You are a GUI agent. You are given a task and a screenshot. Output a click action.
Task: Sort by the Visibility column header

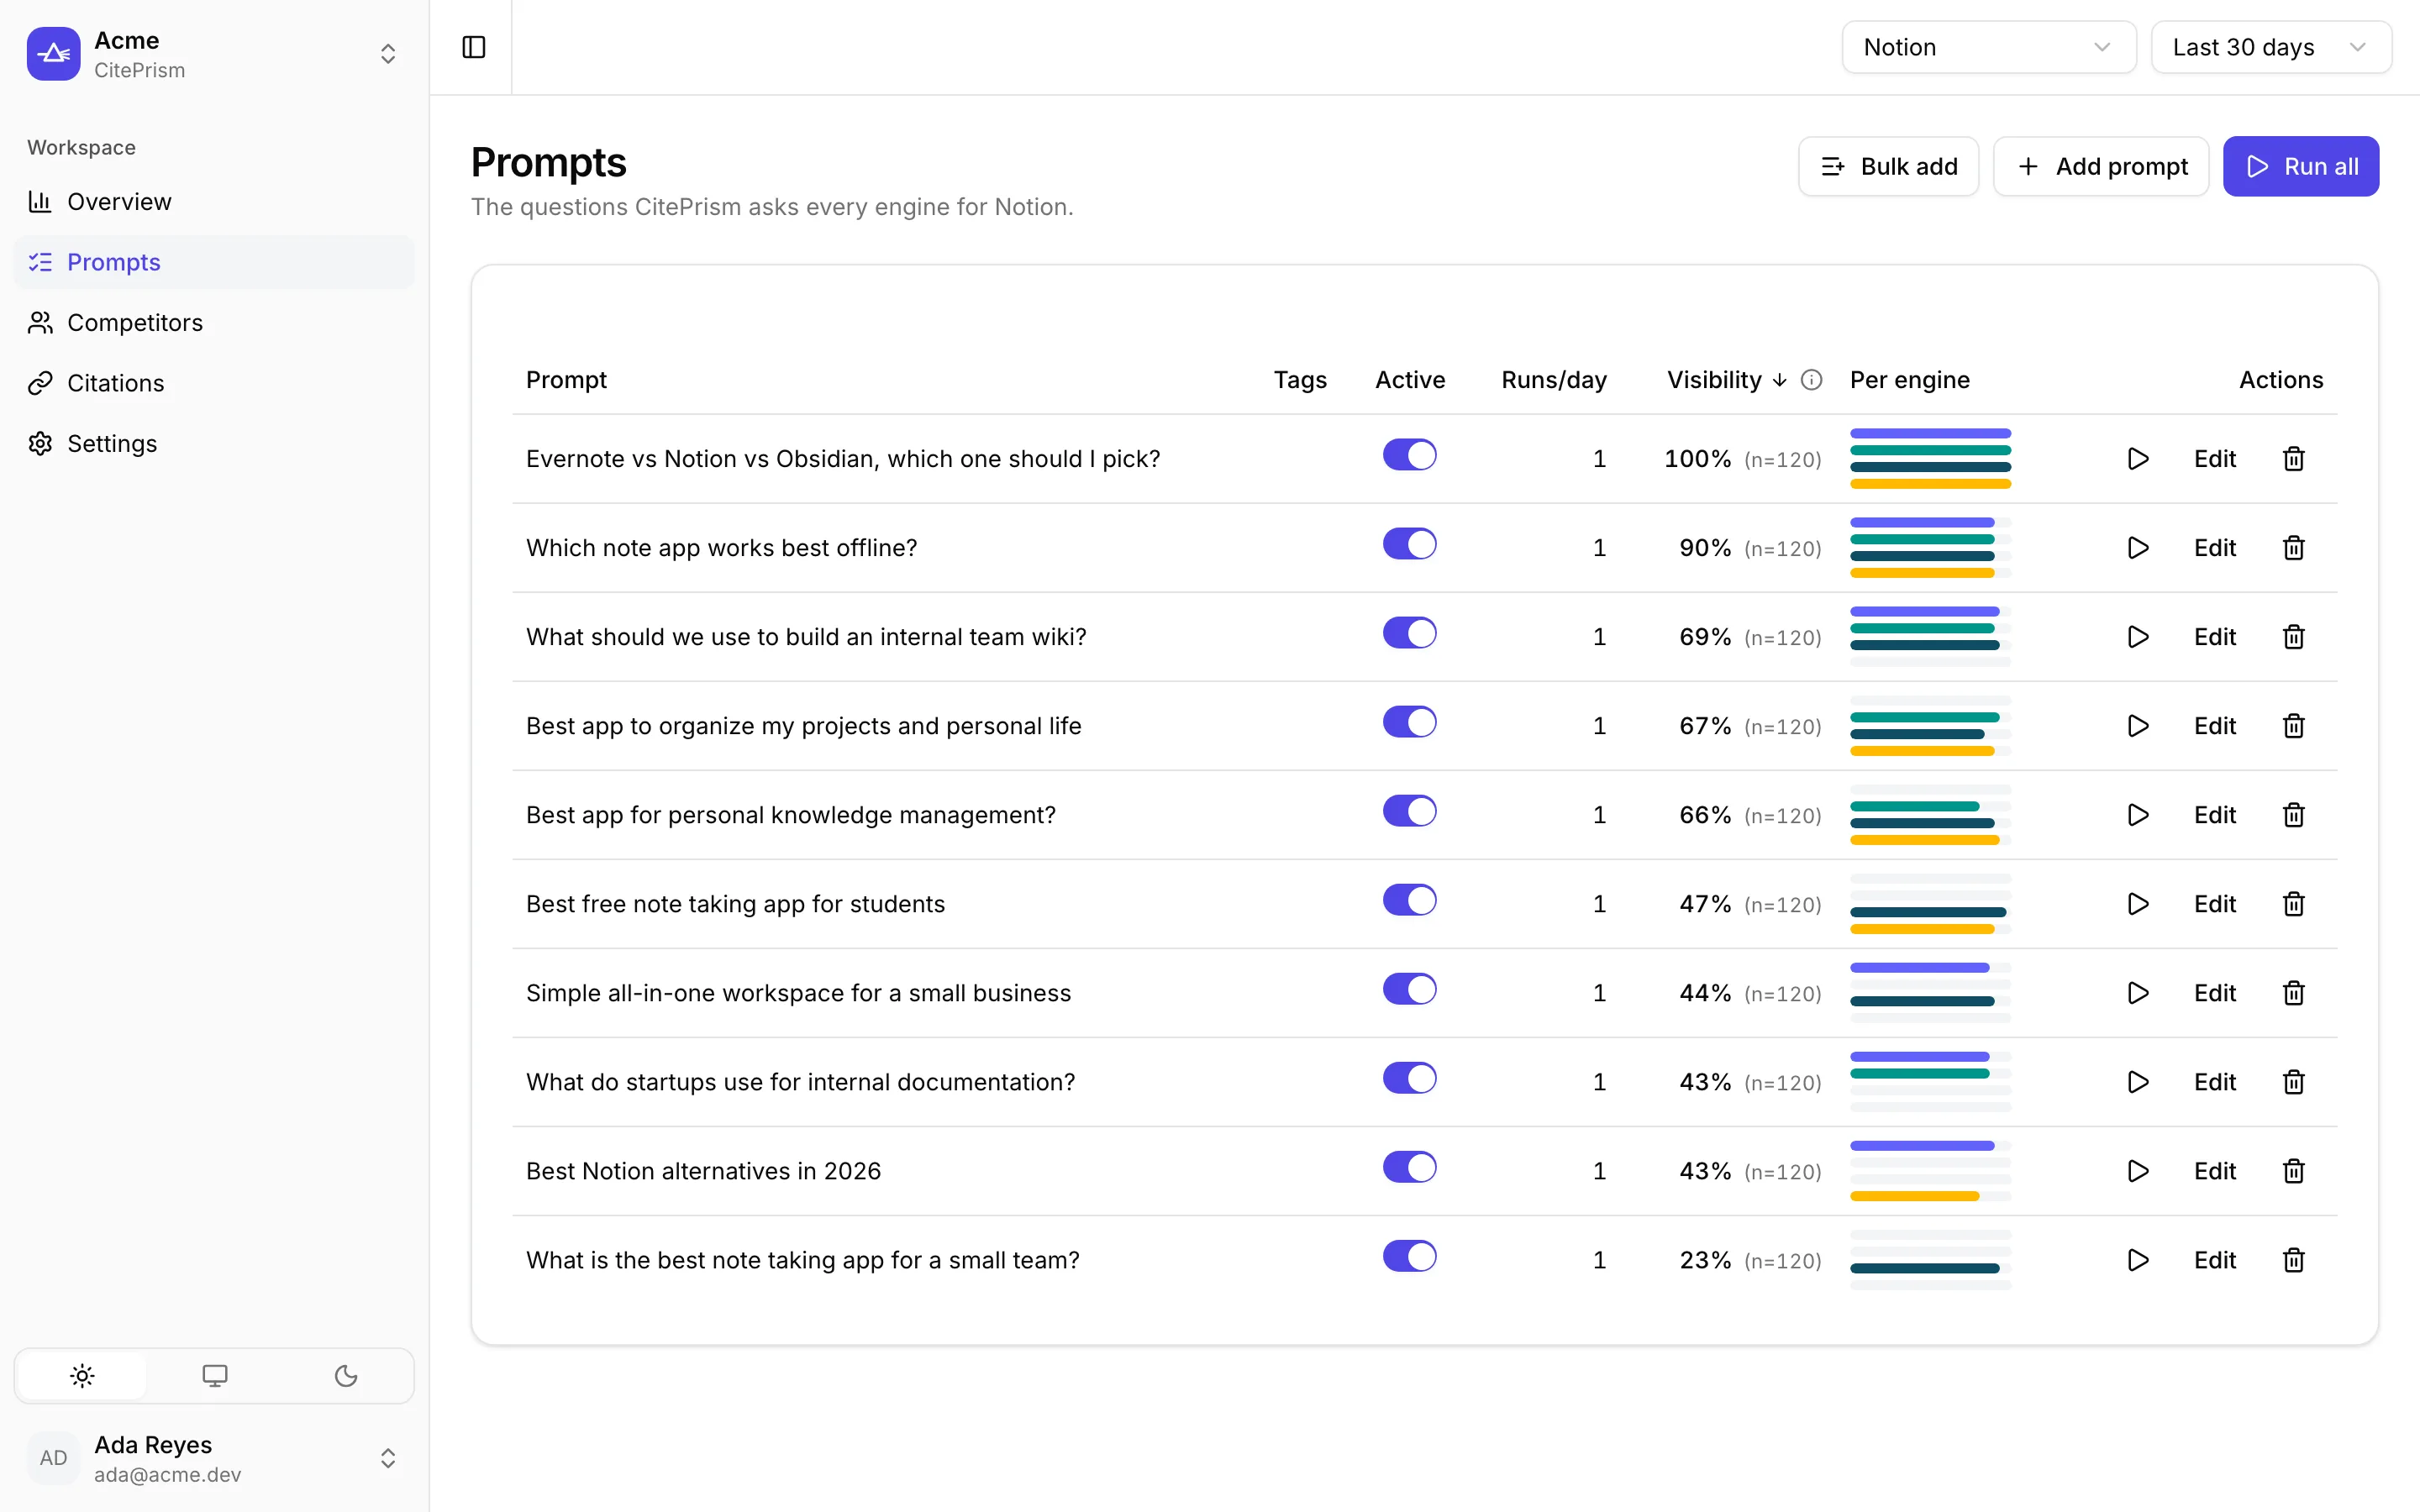pos(1726,380)
